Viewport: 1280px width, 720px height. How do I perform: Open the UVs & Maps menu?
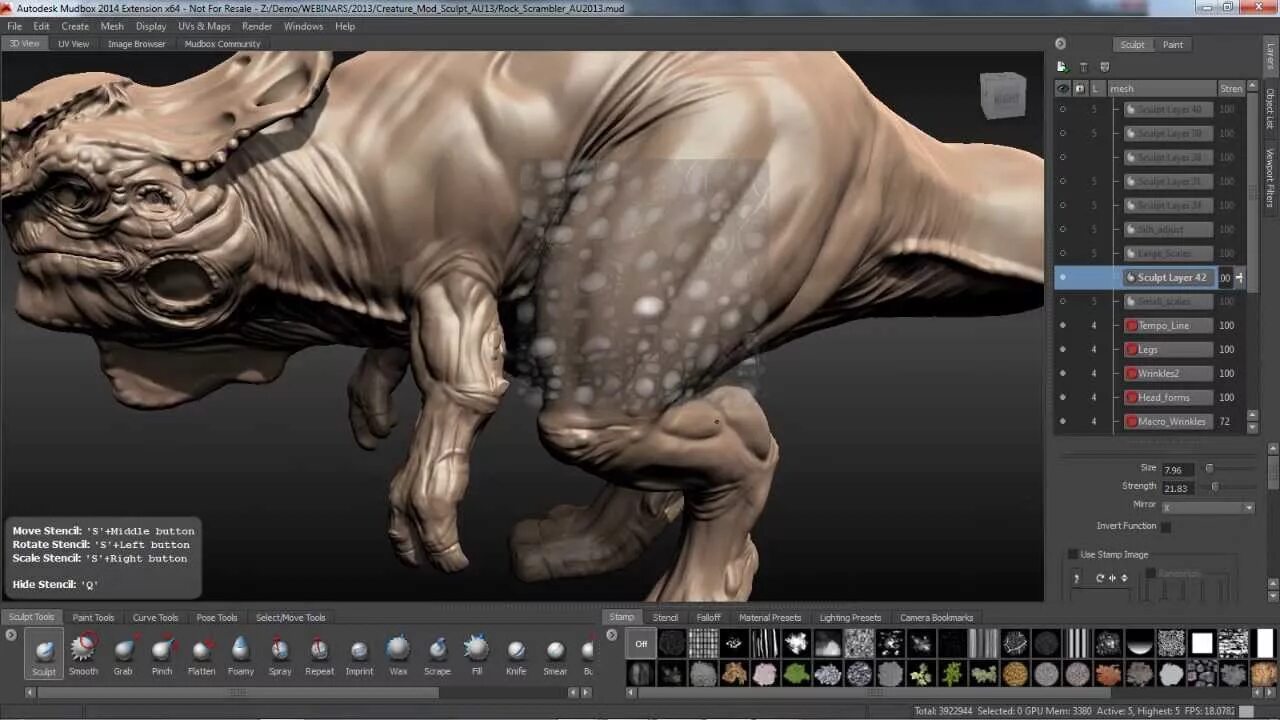(x=204, y=26)
